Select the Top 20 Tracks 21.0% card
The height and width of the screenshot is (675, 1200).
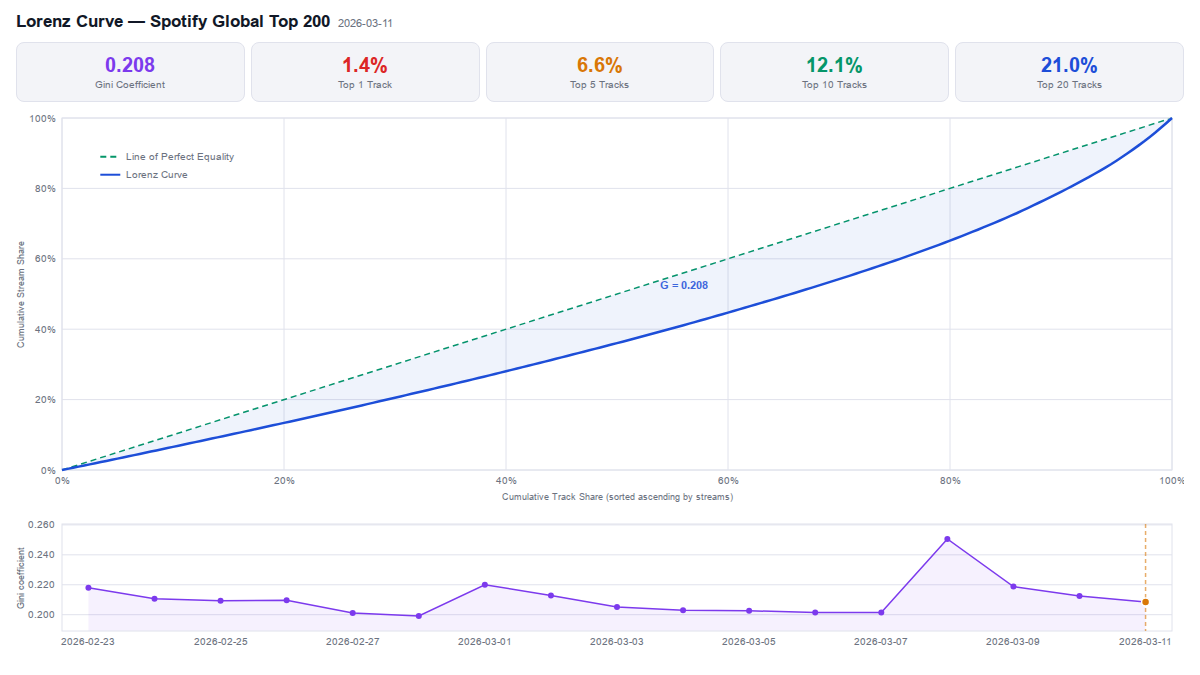[1069, 72]
